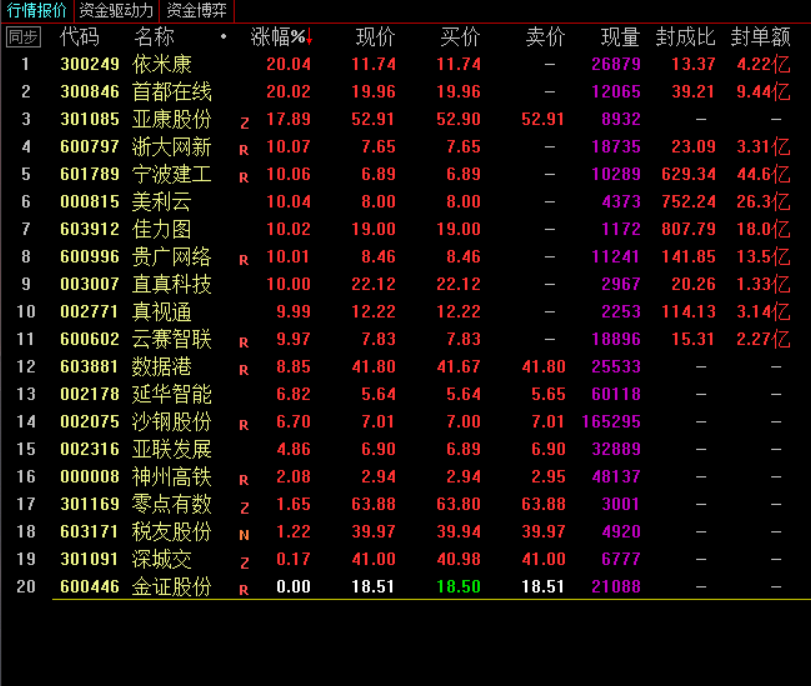This screenshot has height=686, width=811.
Task: Sort by 封成比 column header
Action: (x=685, y=37)
